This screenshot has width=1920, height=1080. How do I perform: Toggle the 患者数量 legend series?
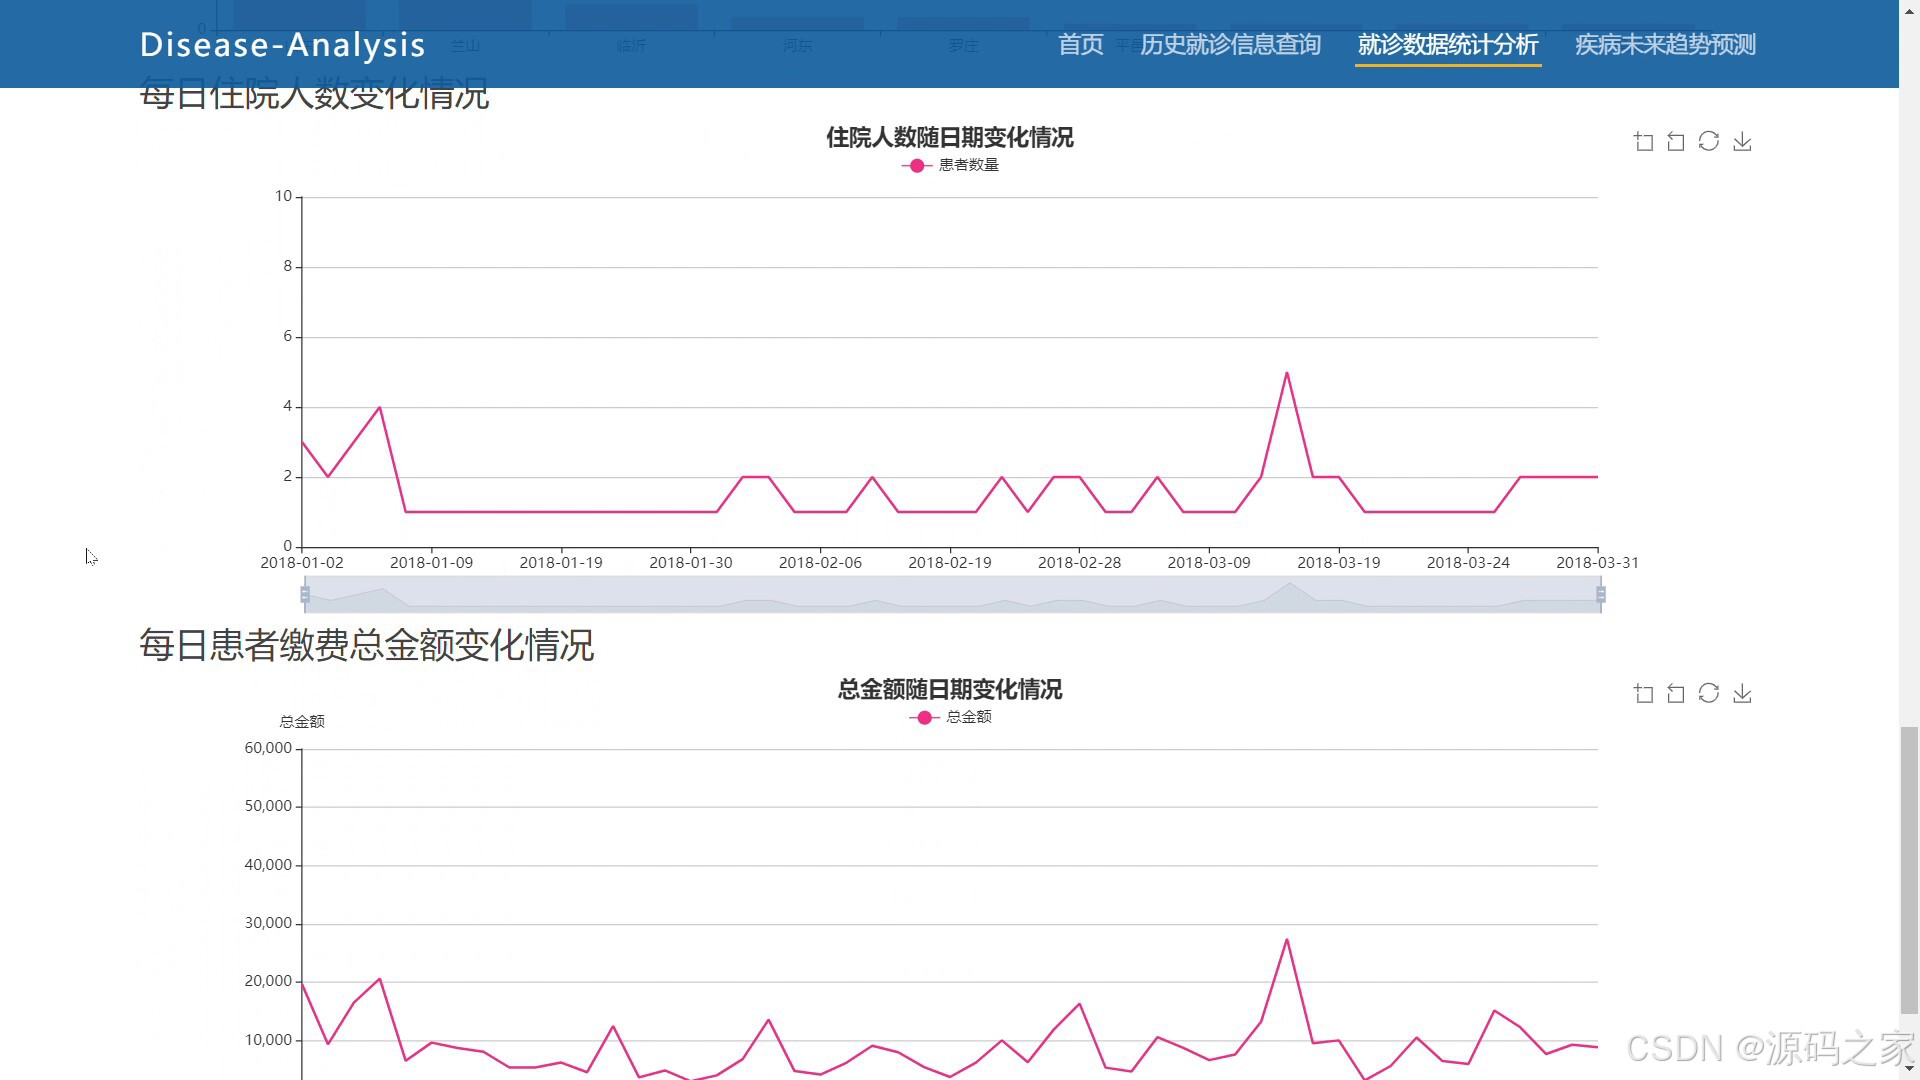coord(950,165)
